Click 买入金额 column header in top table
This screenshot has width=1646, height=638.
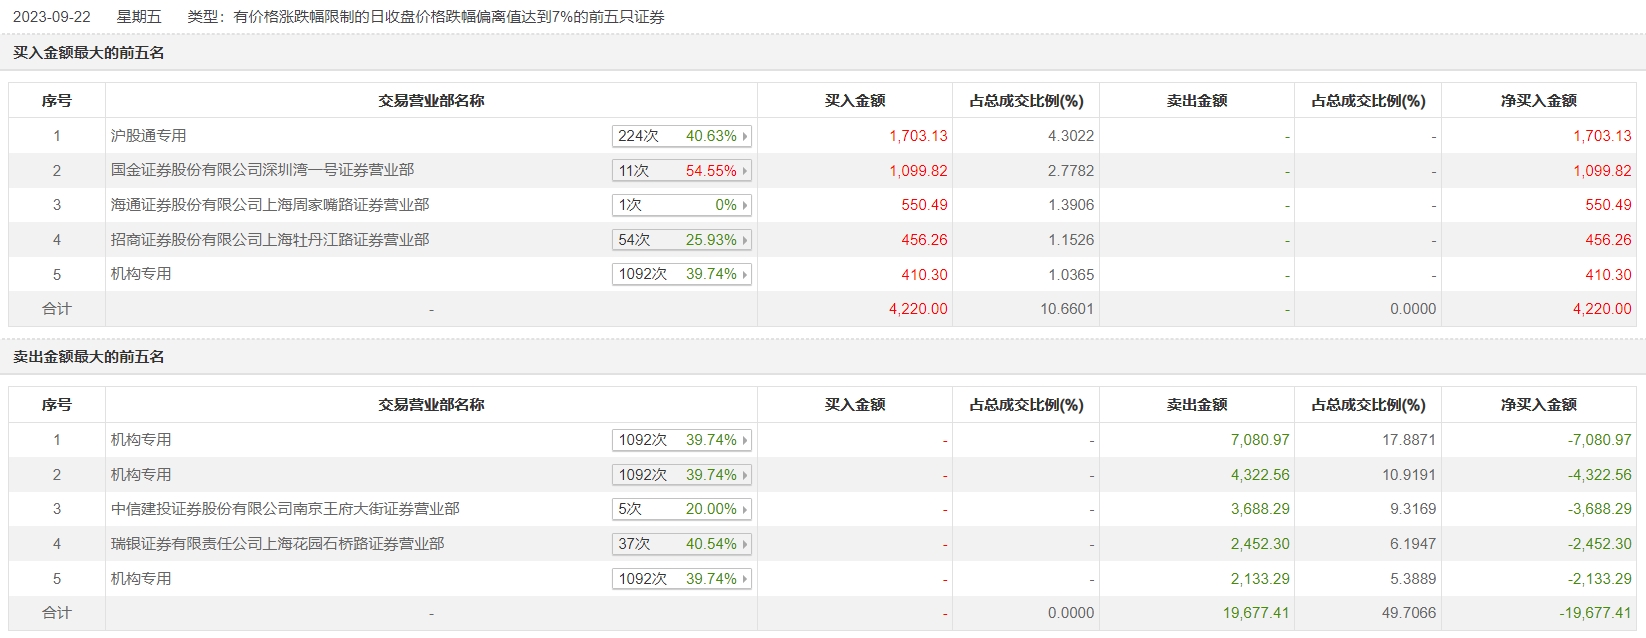tap(854, 101)
